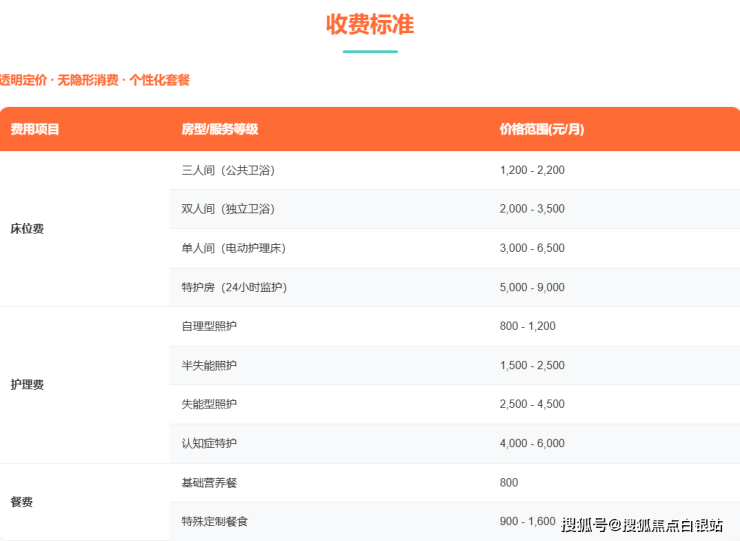Click the 特护房（24小时监护） entry
The height and width of the screenshot is (541, 740).
coord(233,288)
